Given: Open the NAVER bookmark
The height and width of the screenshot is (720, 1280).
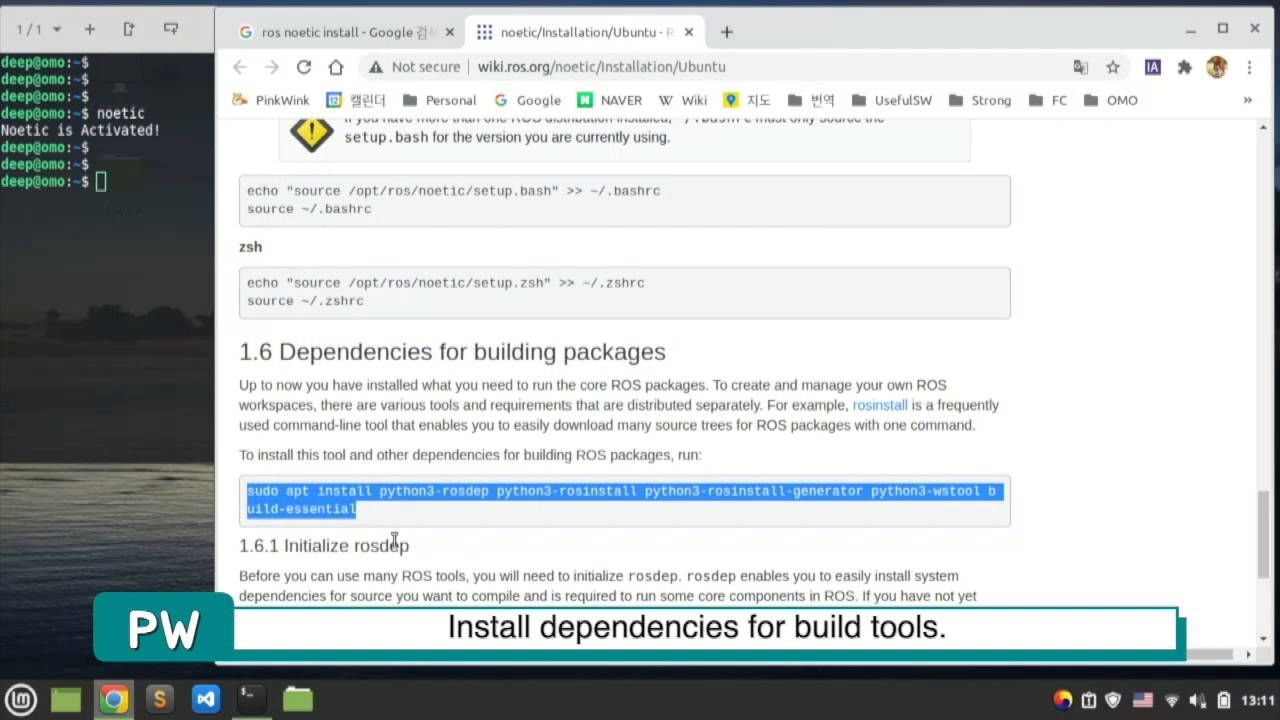Looking at the screenshot, I should [x=609, y=100].
